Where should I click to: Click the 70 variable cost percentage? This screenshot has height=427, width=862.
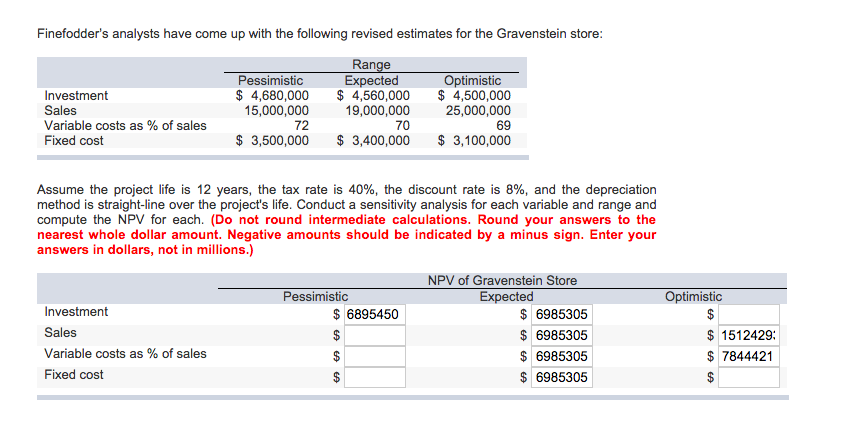coord(403,125)
